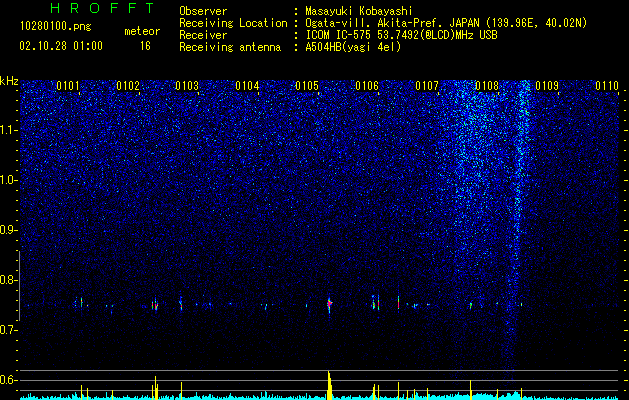This screenshot has height=400, width=629.
Task: Click the 0105 time marker
Action: (307, 86)
